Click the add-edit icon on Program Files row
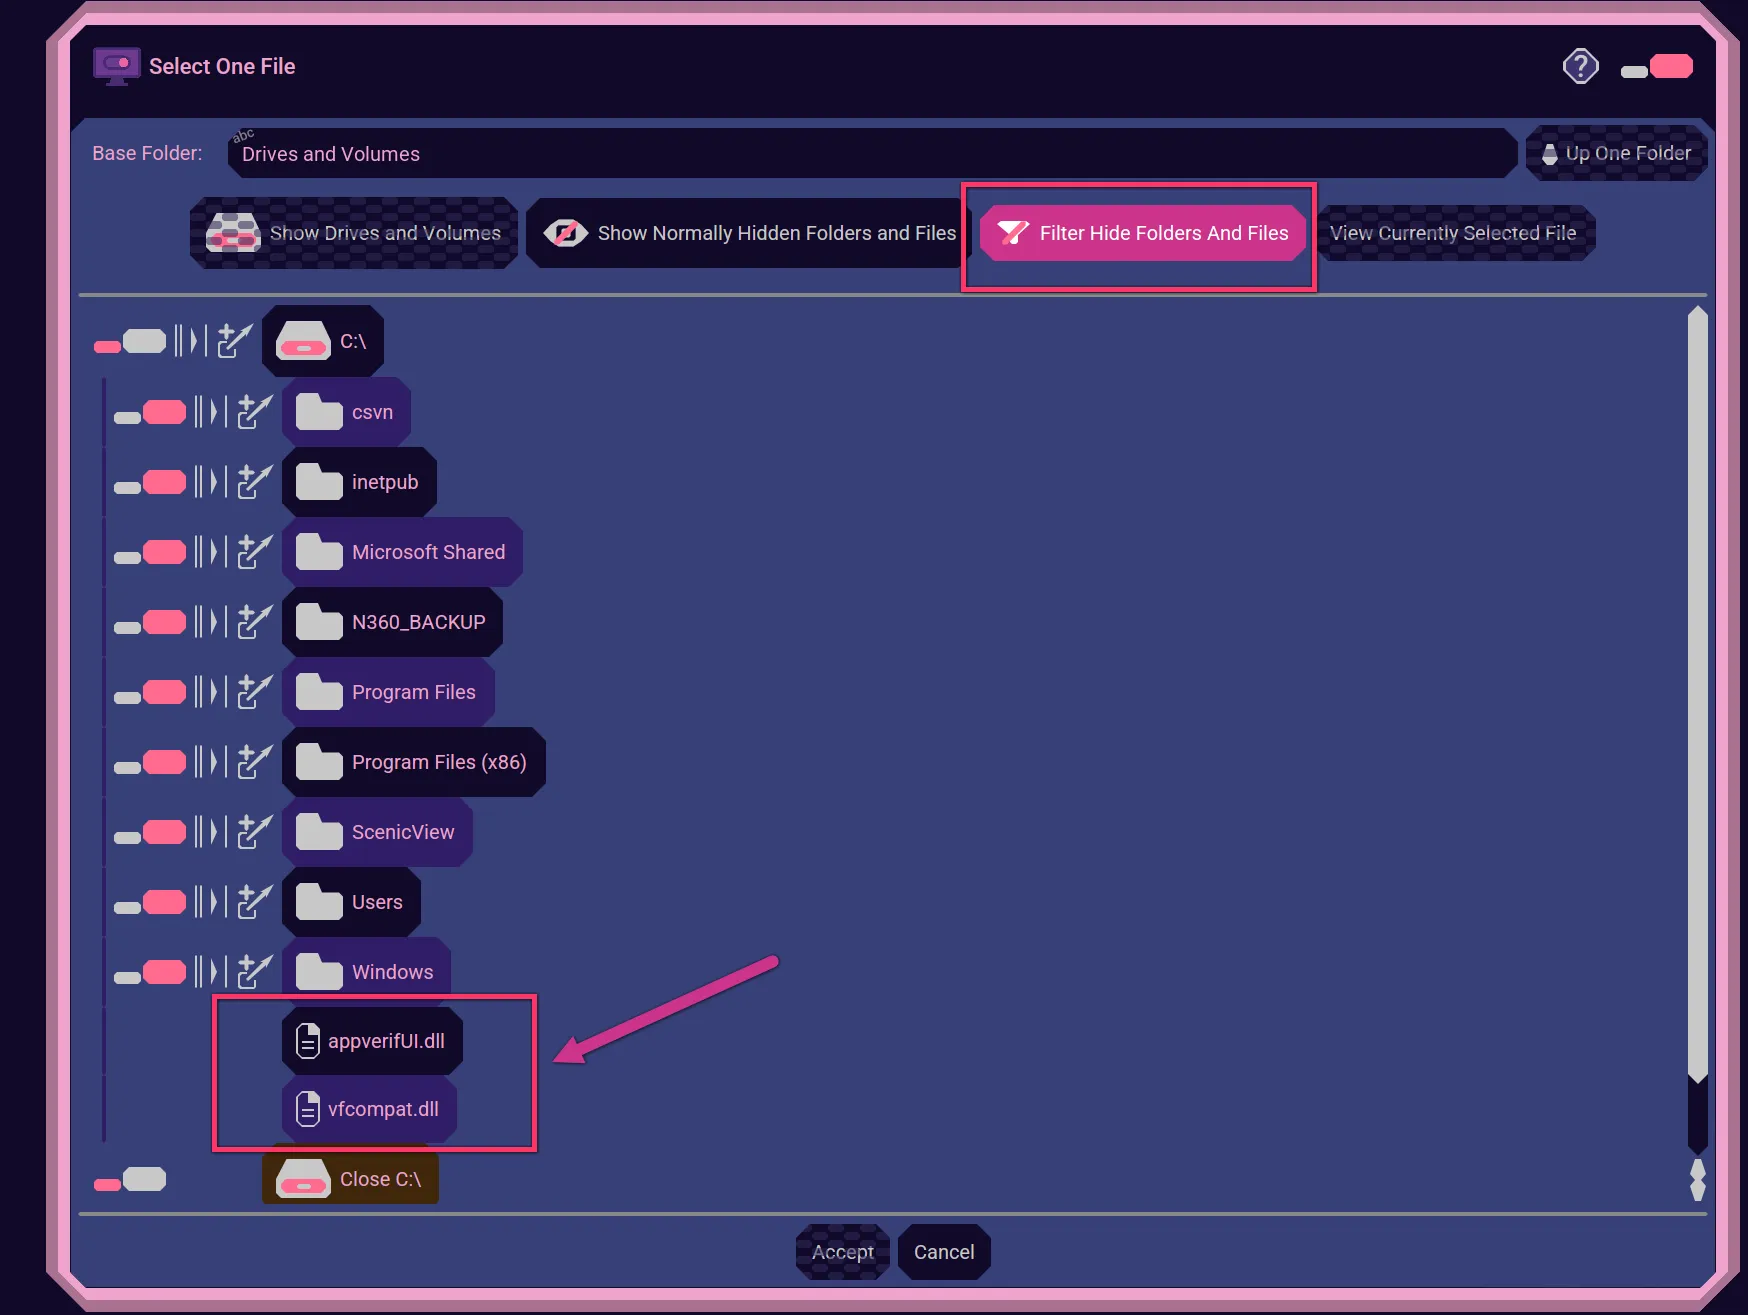Image resolution: width=1748 pixels, height=1315 pixels. [x=255, y=690]
